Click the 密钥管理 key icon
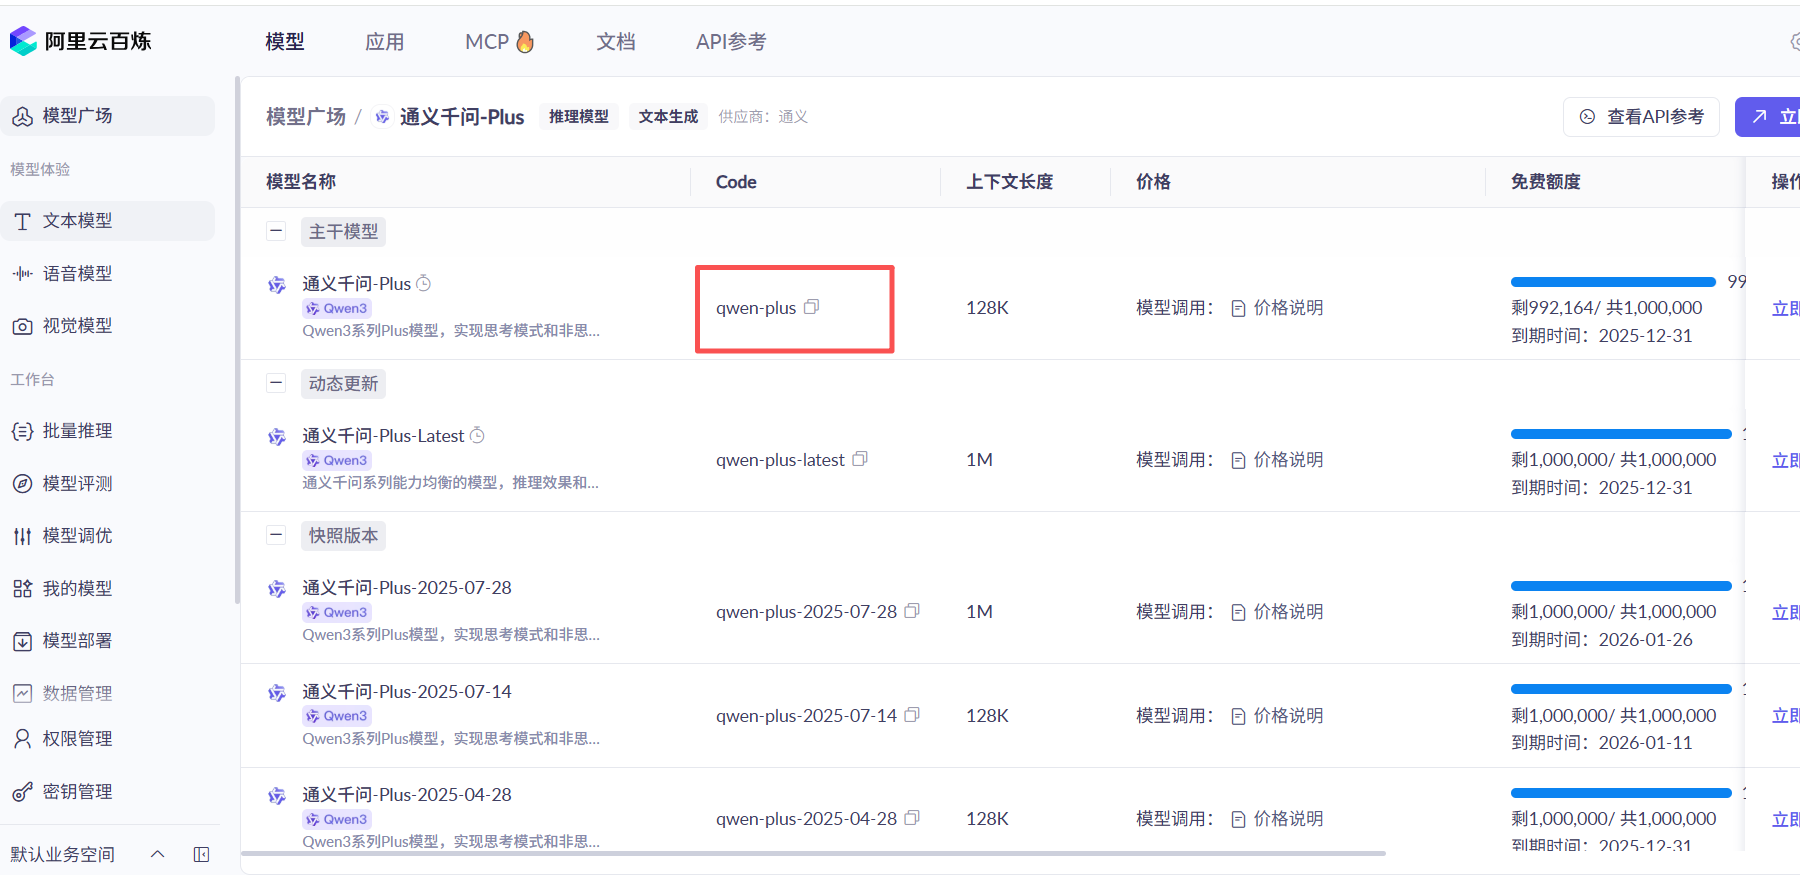Viewport: 1800px width, 875px height. click(x=22, y=792)
